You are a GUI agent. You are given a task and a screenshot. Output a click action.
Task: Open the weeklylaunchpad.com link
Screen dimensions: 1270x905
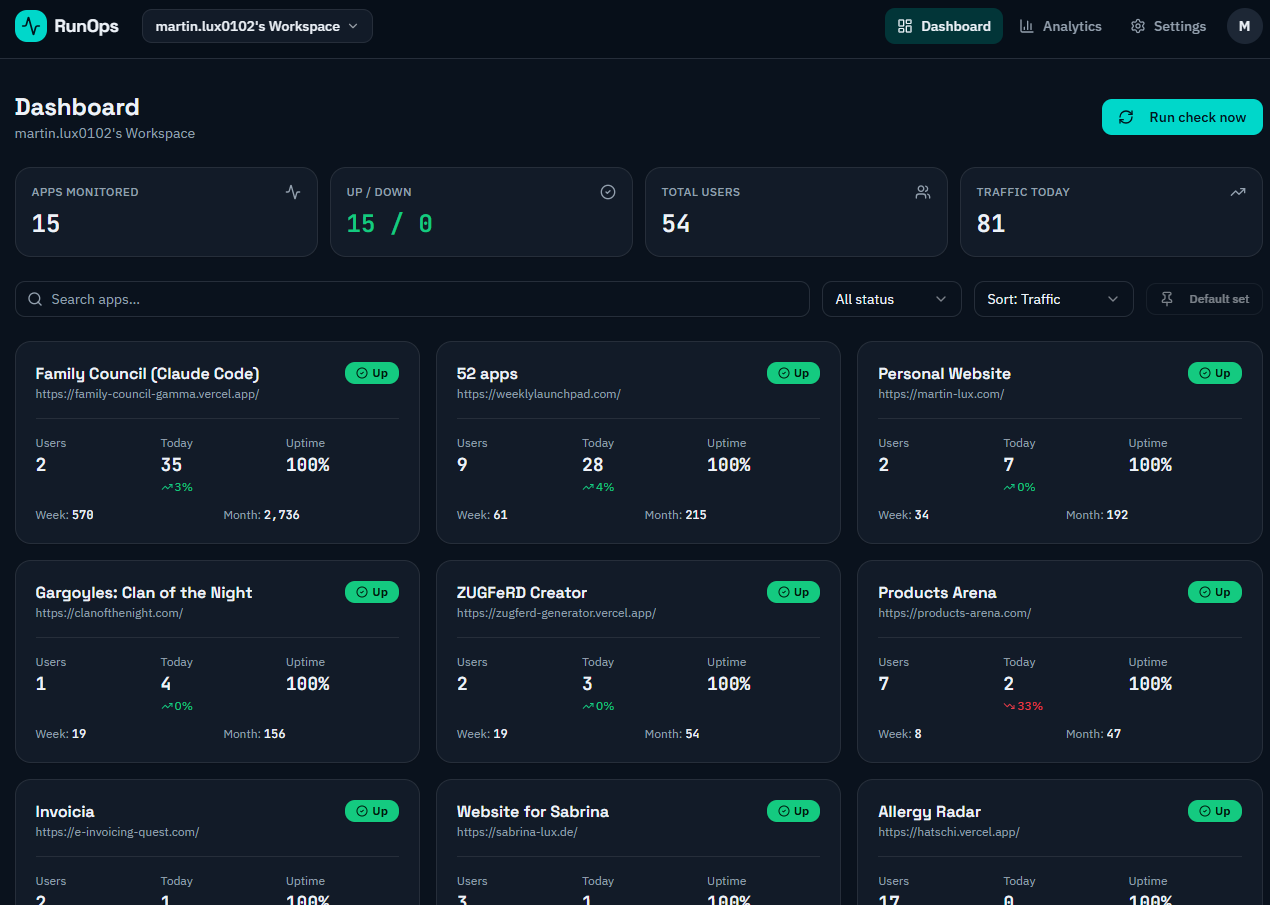point(538,394)
